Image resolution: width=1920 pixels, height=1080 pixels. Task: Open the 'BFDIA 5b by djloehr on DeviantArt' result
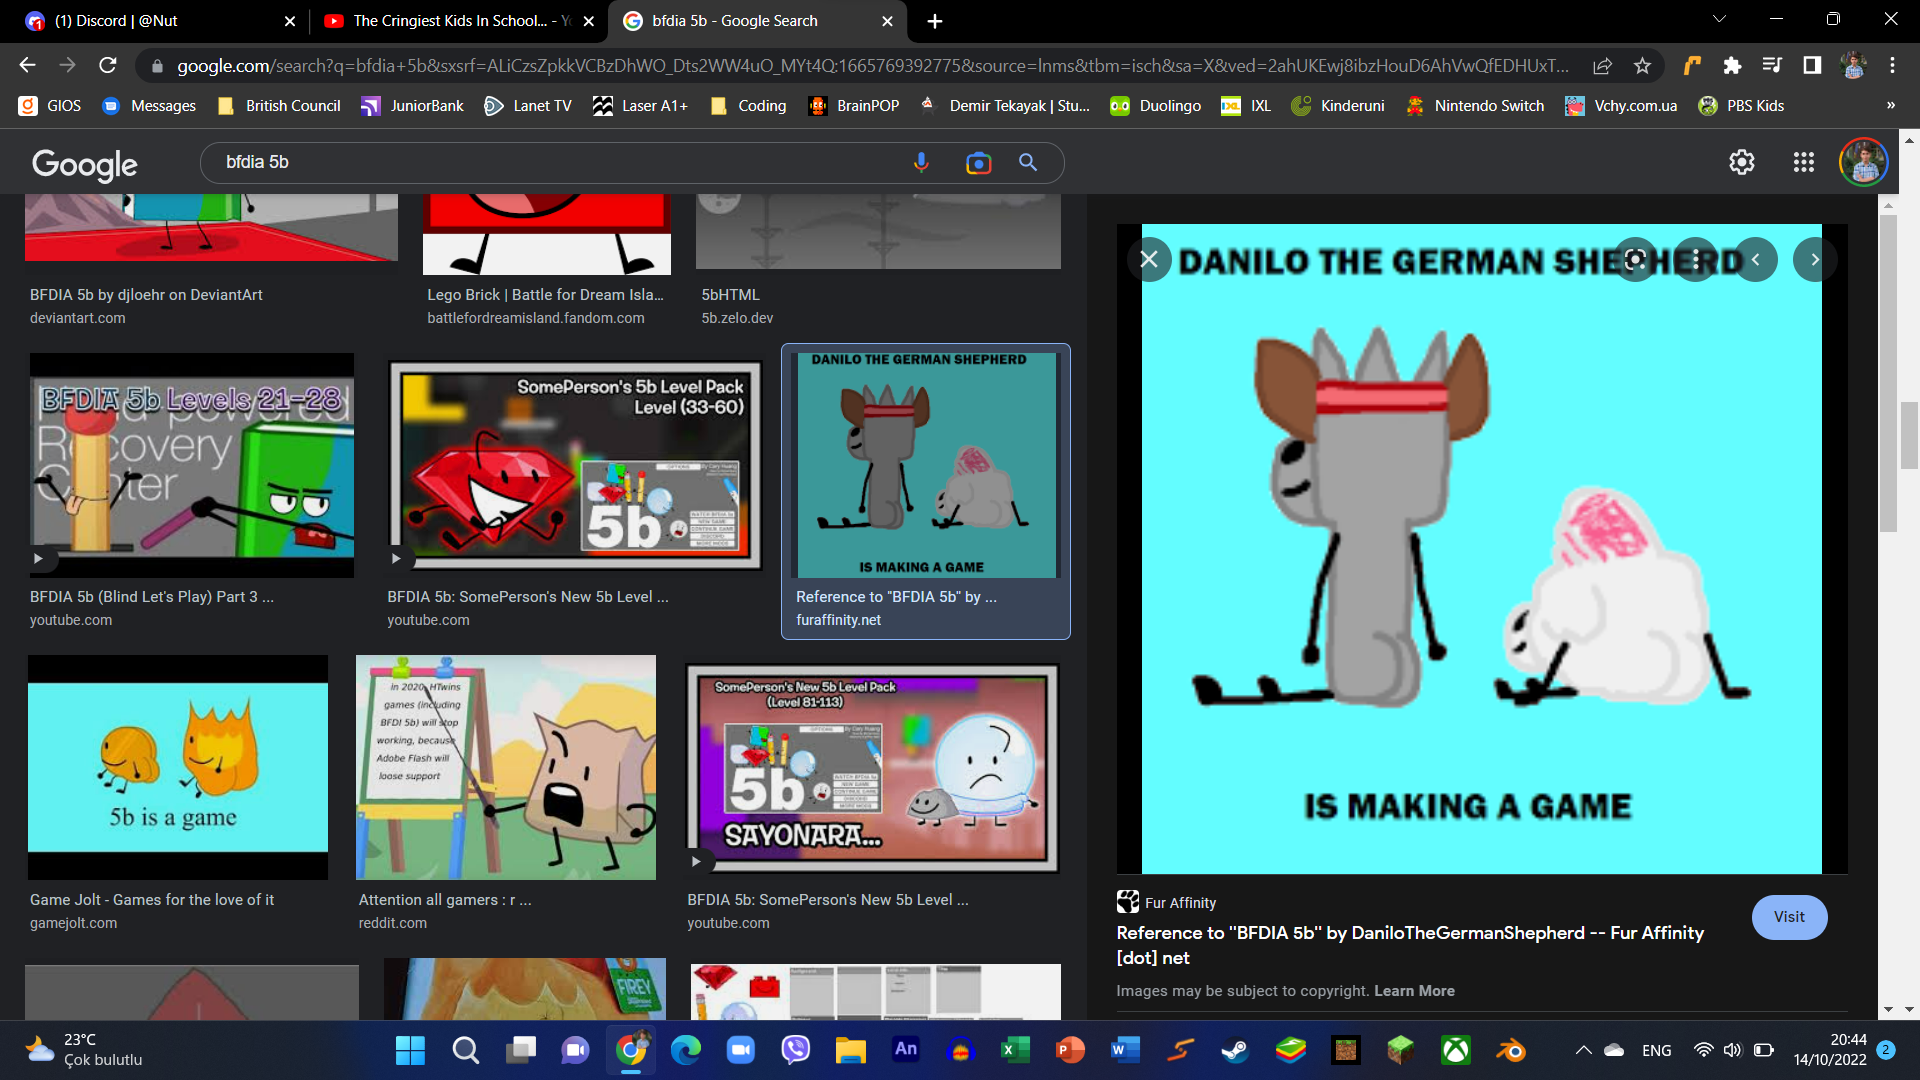click(x=146, y=295)
